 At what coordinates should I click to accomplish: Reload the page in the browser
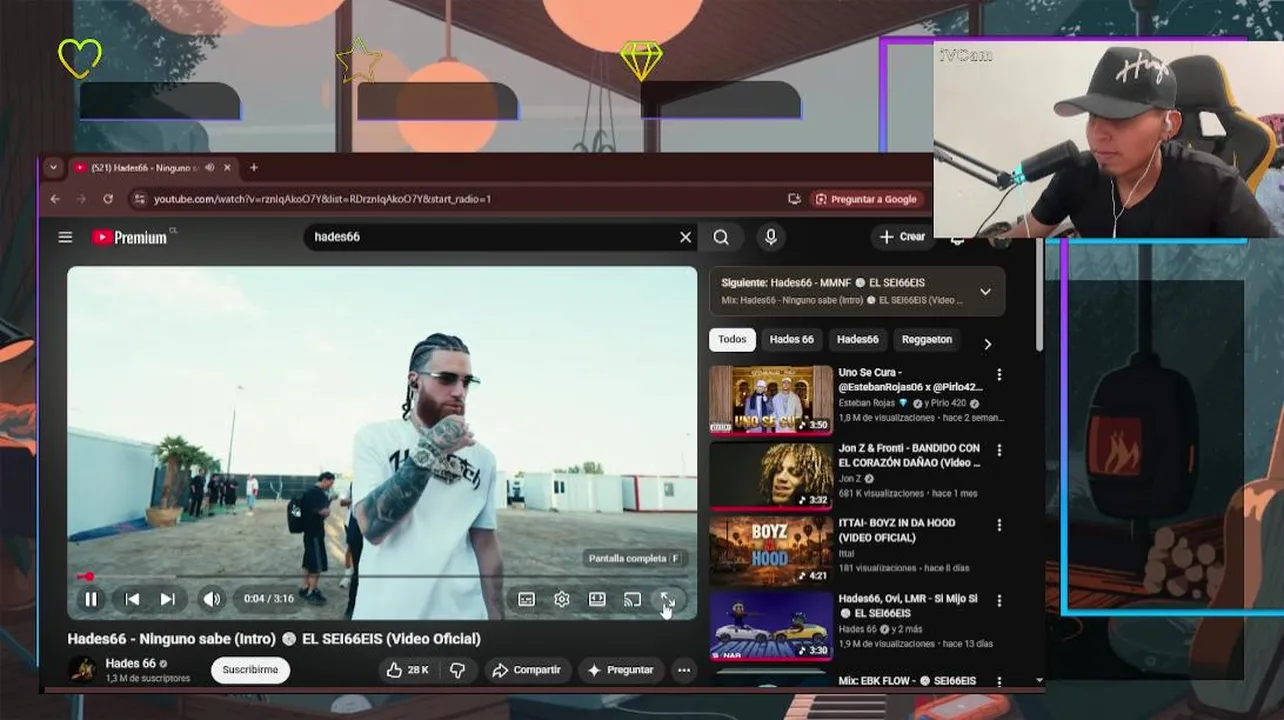108,199
